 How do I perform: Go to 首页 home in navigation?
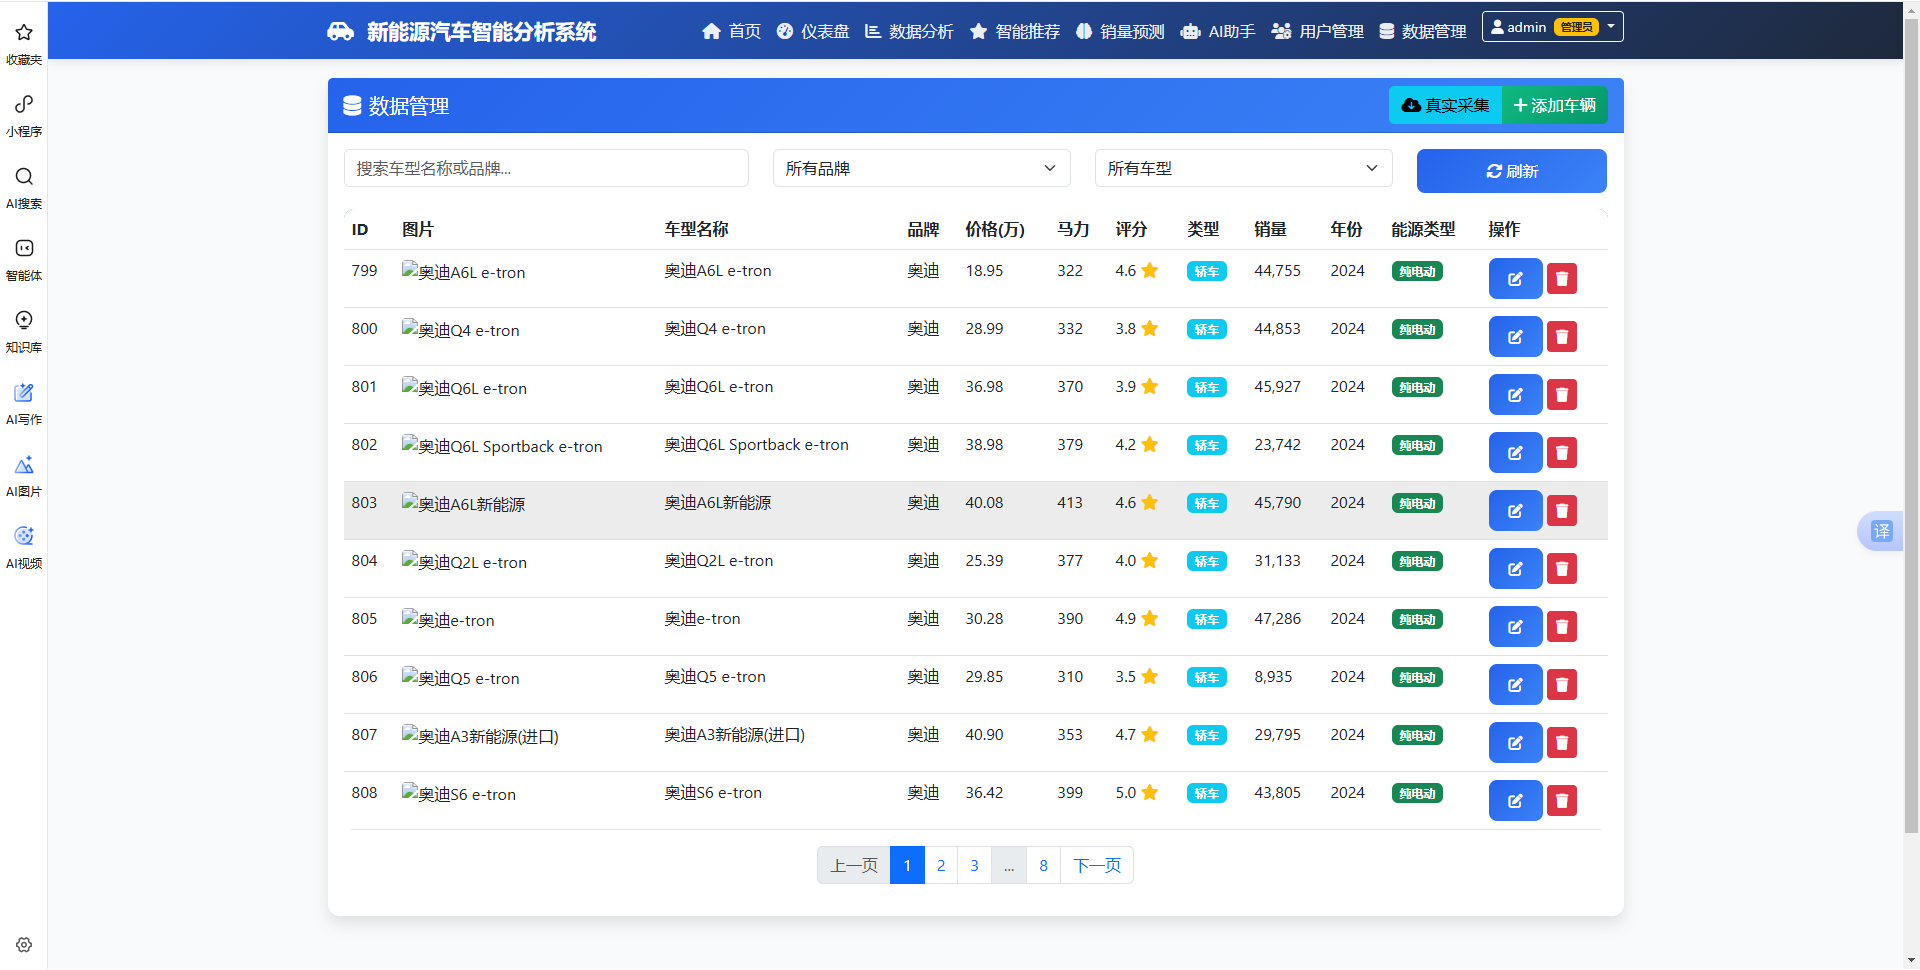tap(731, 32)
